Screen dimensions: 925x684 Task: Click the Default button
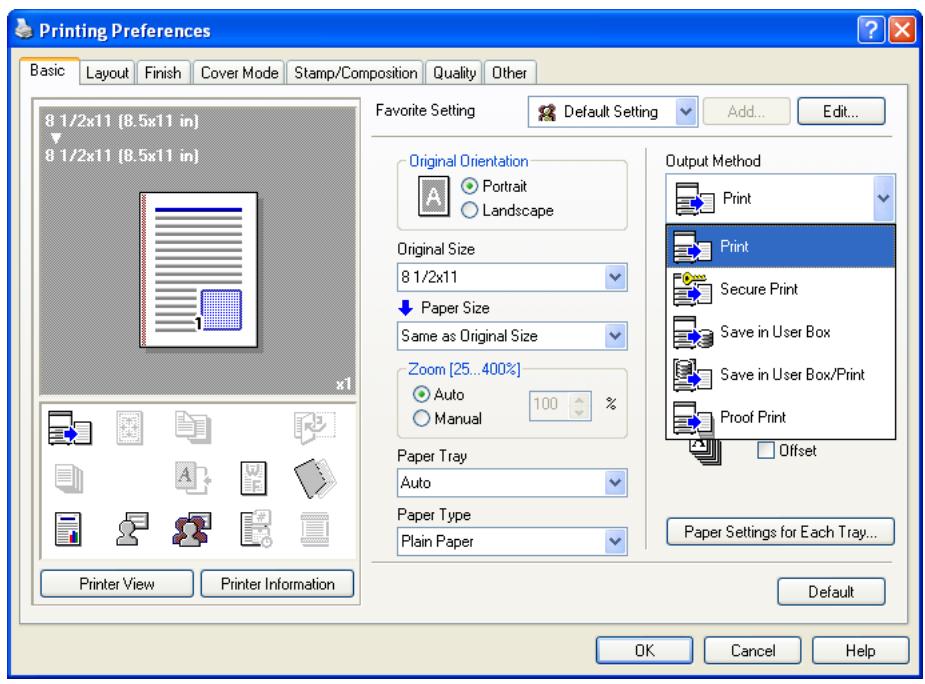point(831,591)
